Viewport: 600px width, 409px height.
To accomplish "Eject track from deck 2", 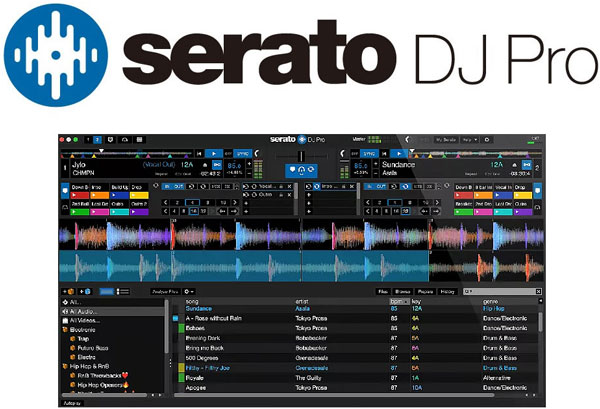I will tap(515, 165).
